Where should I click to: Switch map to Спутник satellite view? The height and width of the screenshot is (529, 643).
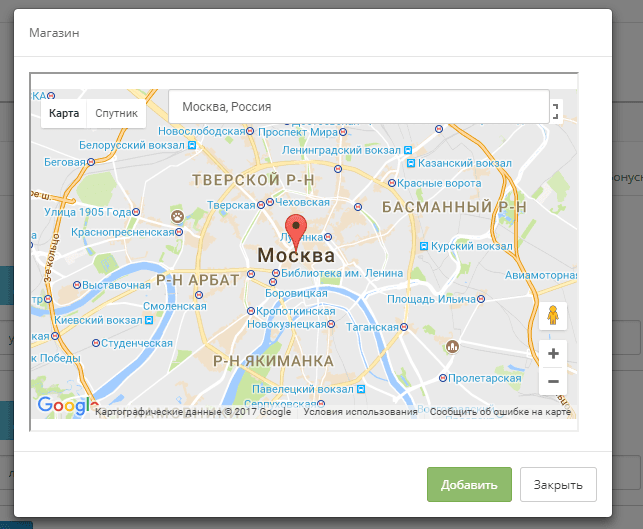point(116,113)
